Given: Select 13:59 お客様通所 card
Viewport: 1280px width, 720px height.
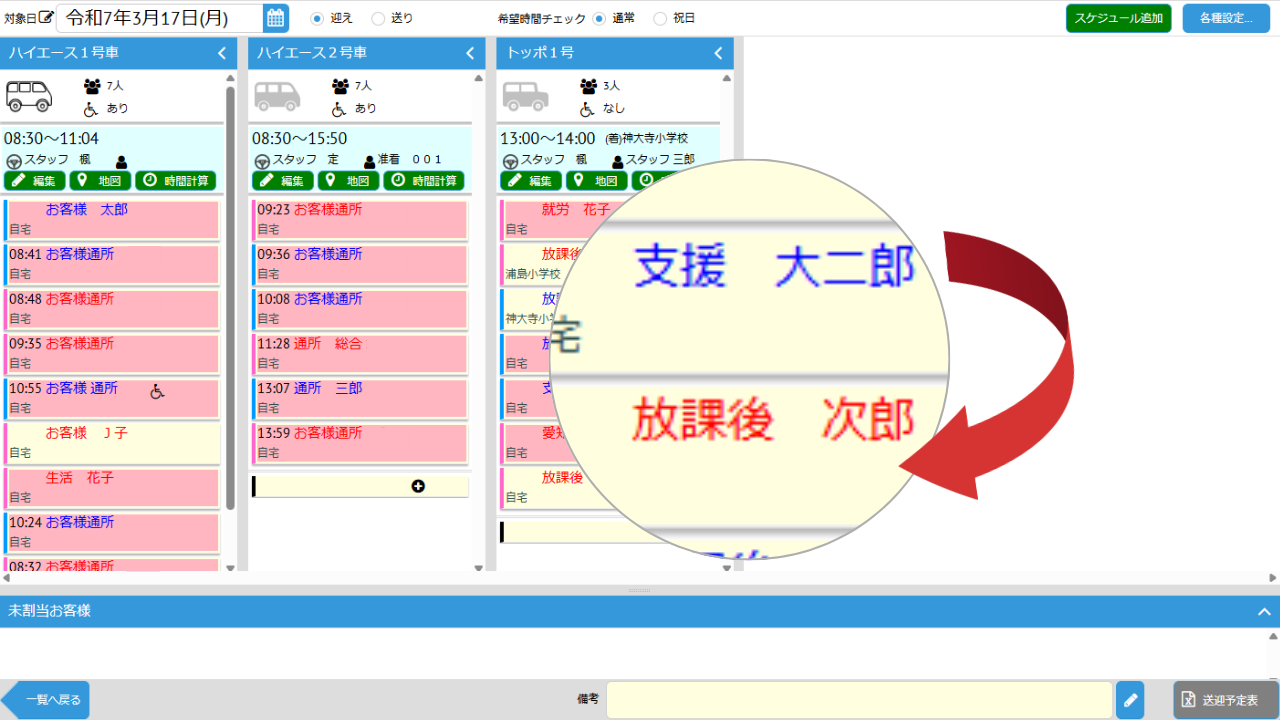Looking at the screenshot, I should point(360,443).
